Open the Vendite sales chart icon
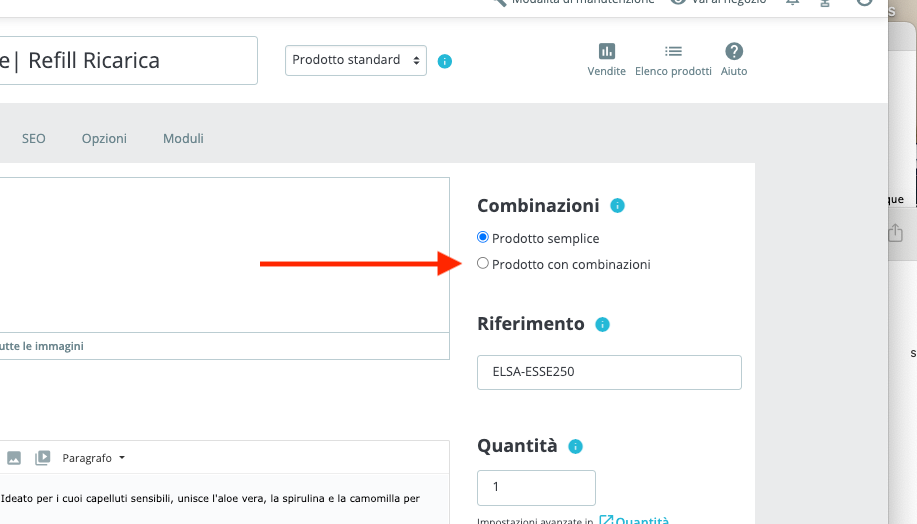Screen dimensions: 917x524 [606, 52]
